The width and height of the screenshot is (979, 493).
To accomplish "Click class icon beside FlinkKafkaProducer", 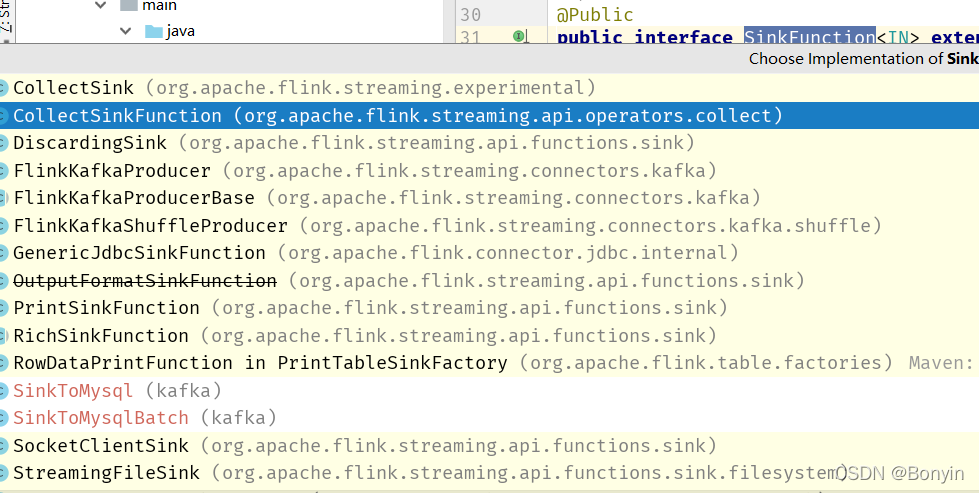I will (x=3, y=171).
